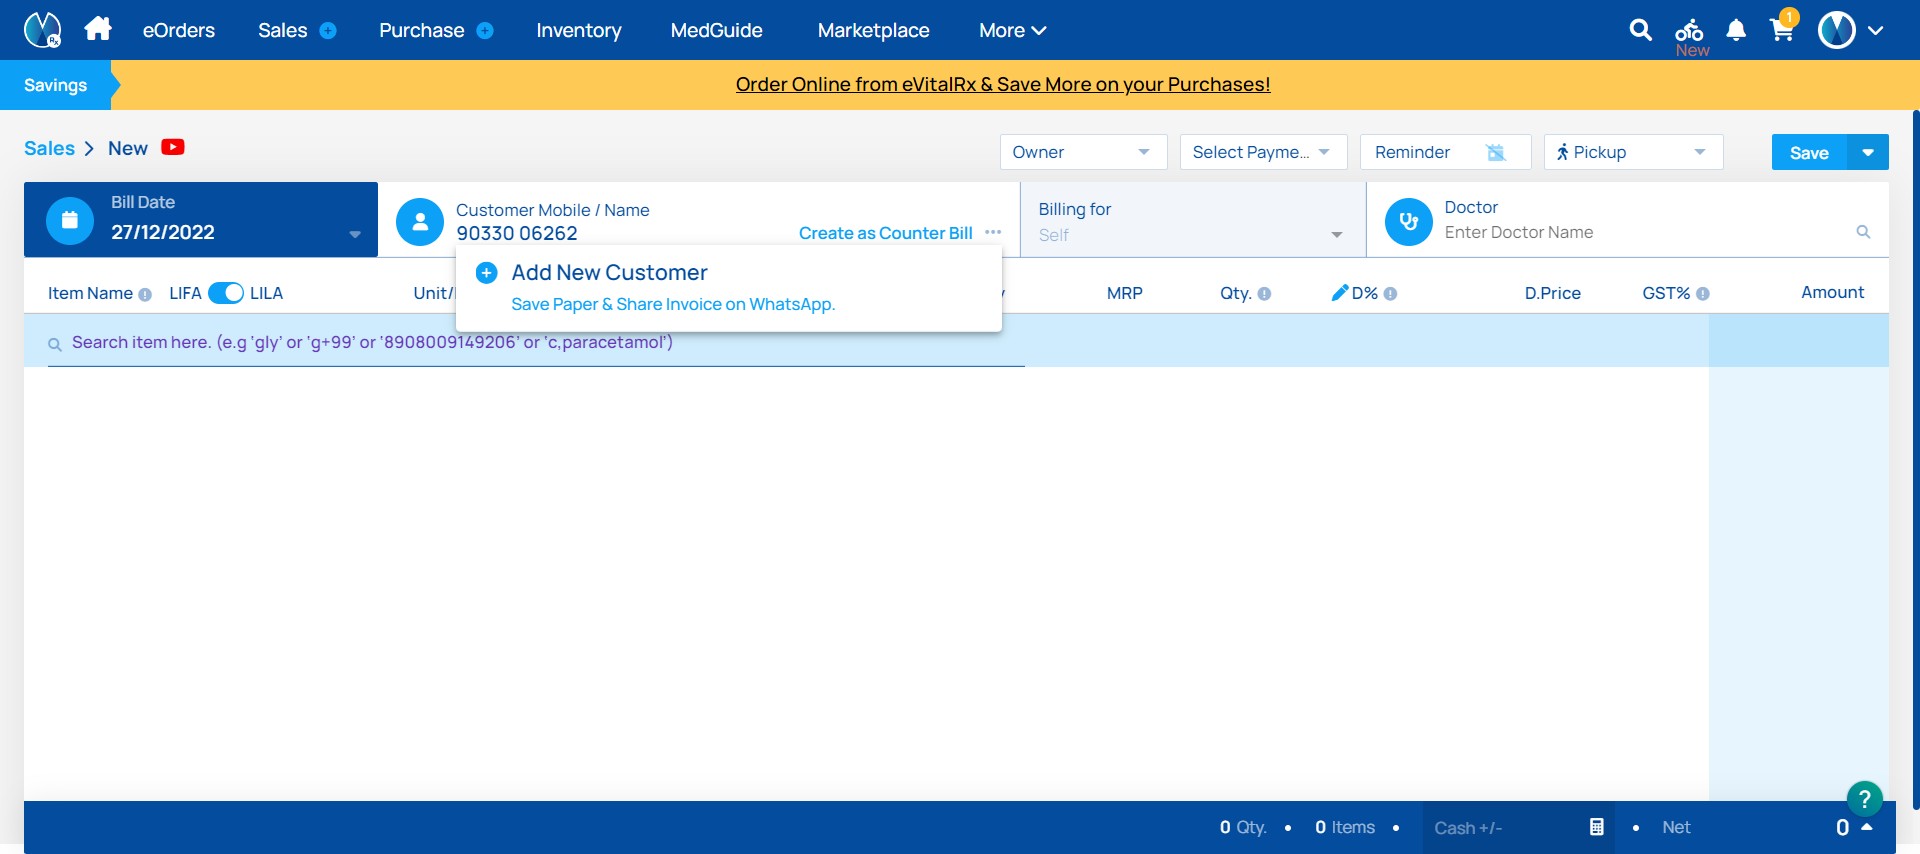The height and width of the screenshot is (854, 1920).
Task: Click the D% pencil edit icon
Action: point(1340,292)
